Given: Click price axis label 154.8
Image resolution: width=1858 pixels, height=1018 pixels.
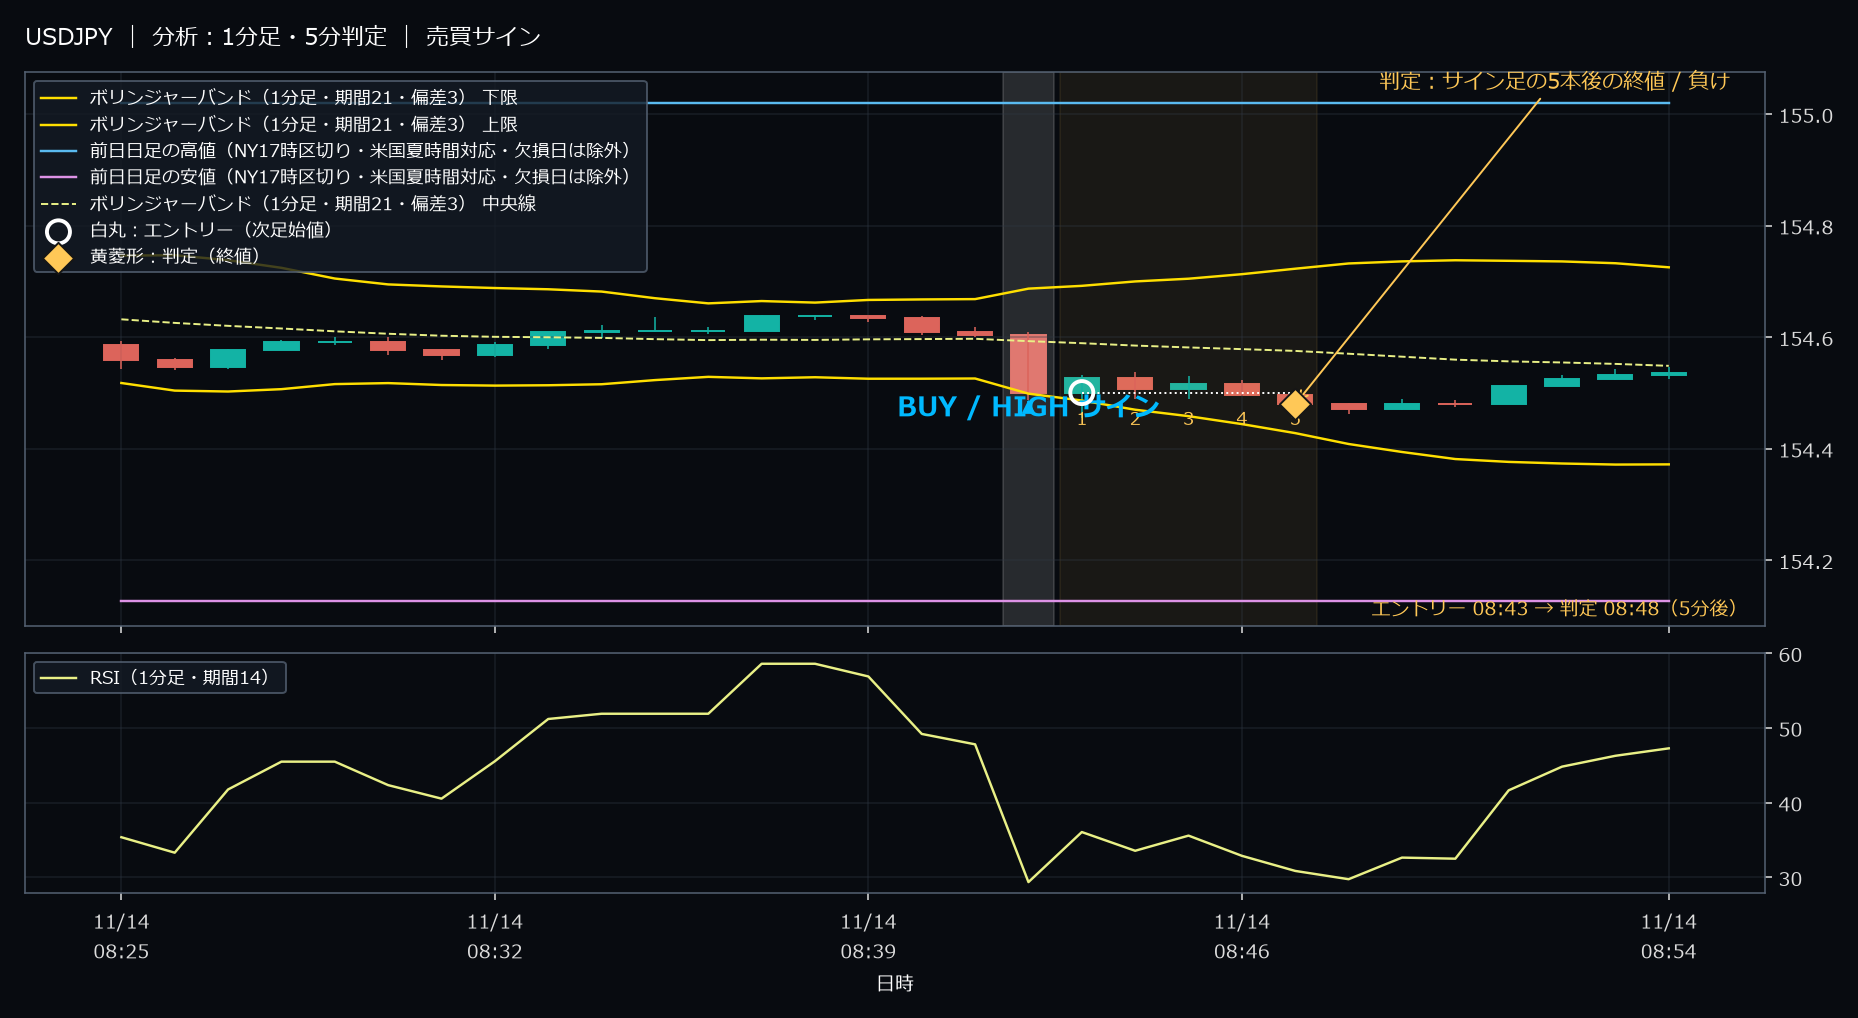Looking at the screenshot, I should [x=1806, y=228].
